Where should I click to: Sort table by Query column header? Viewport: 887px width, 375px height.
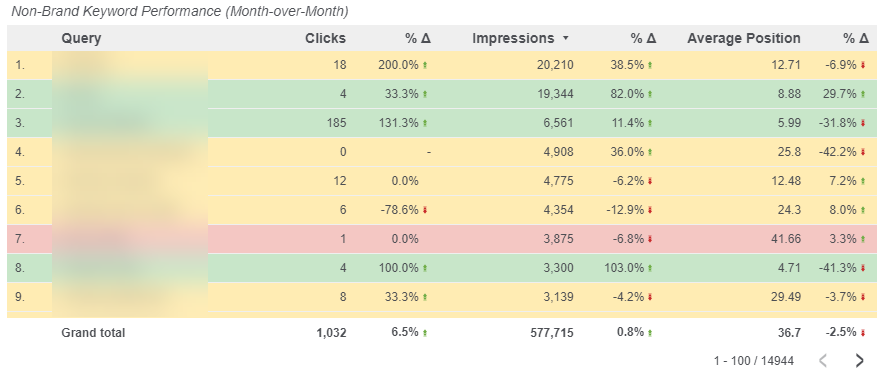point(81,38)
